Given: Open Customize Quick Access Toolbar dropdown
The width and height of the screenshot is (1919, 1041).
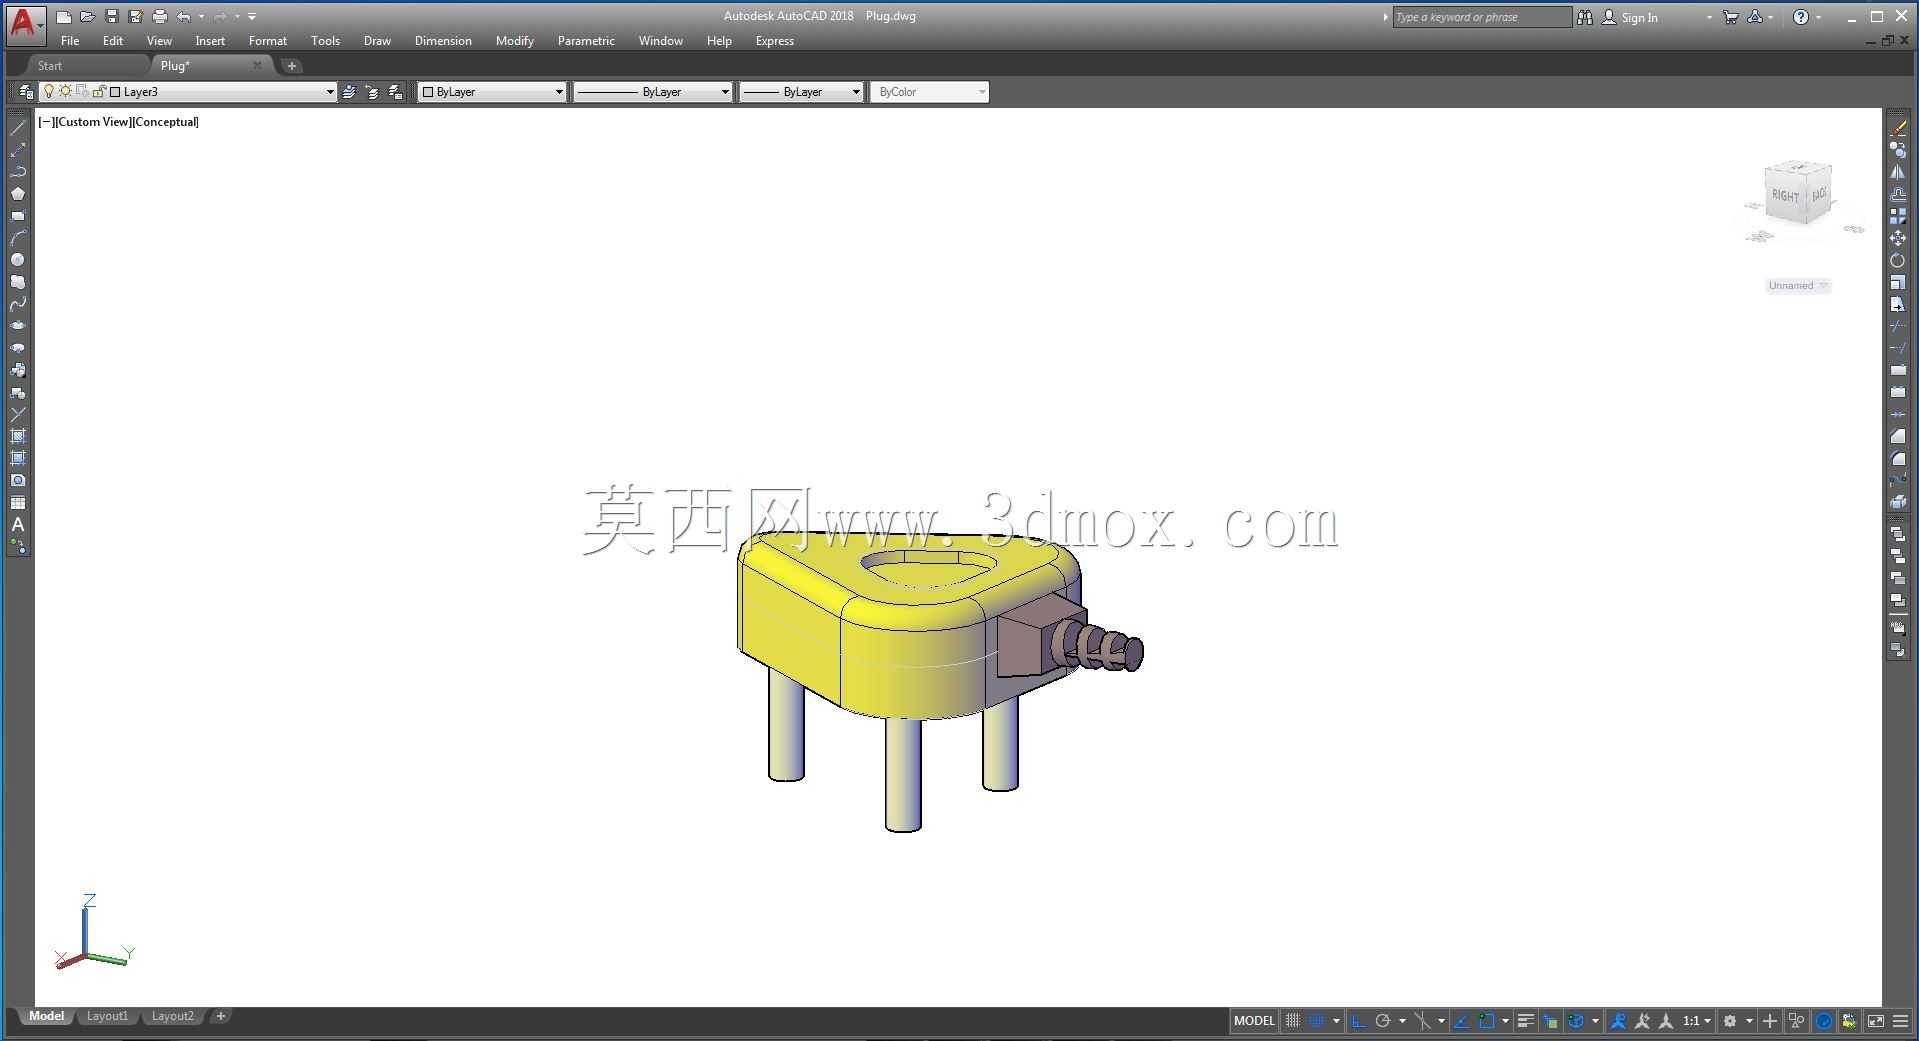Looking at the screenshot, I should pos(252,16).
